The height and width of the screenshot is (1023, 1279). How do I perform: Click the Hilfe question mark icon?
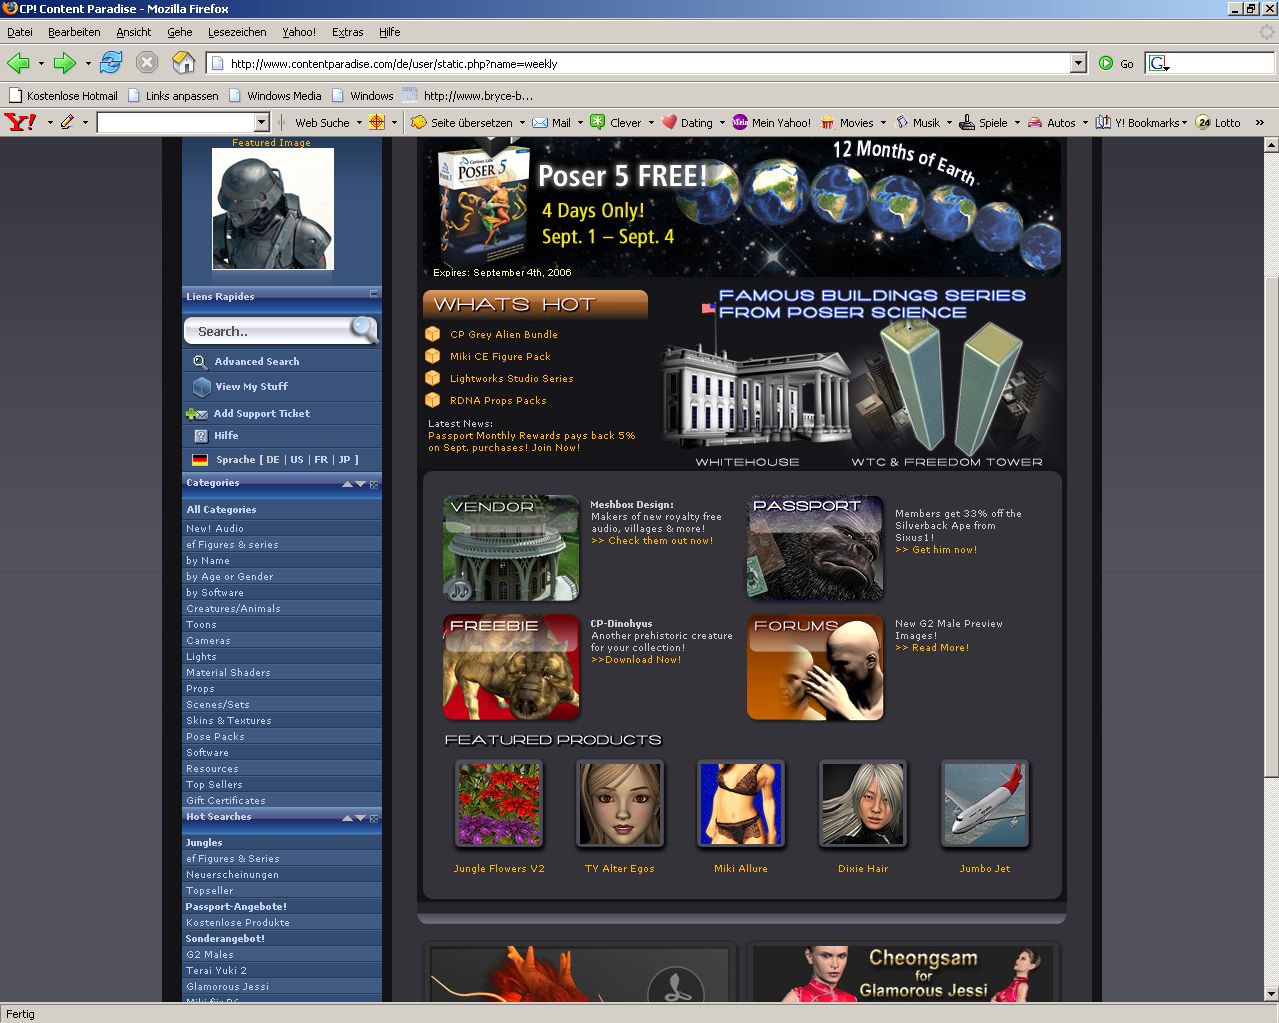(200, 436)
